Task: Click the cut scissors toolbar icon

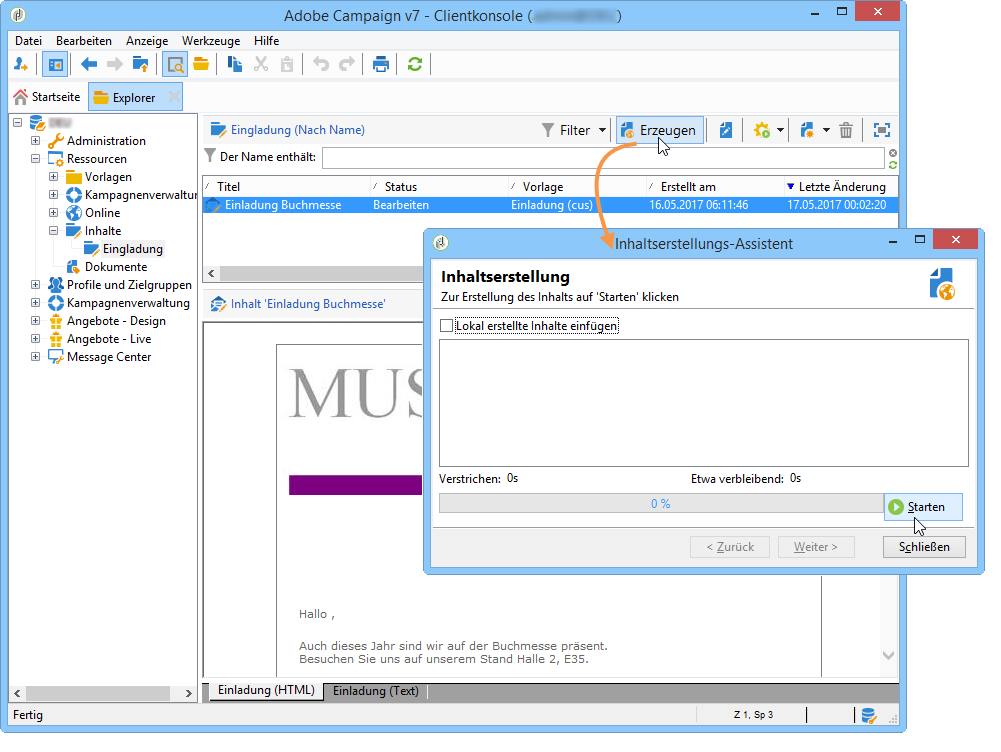Action: click(261, 64)
